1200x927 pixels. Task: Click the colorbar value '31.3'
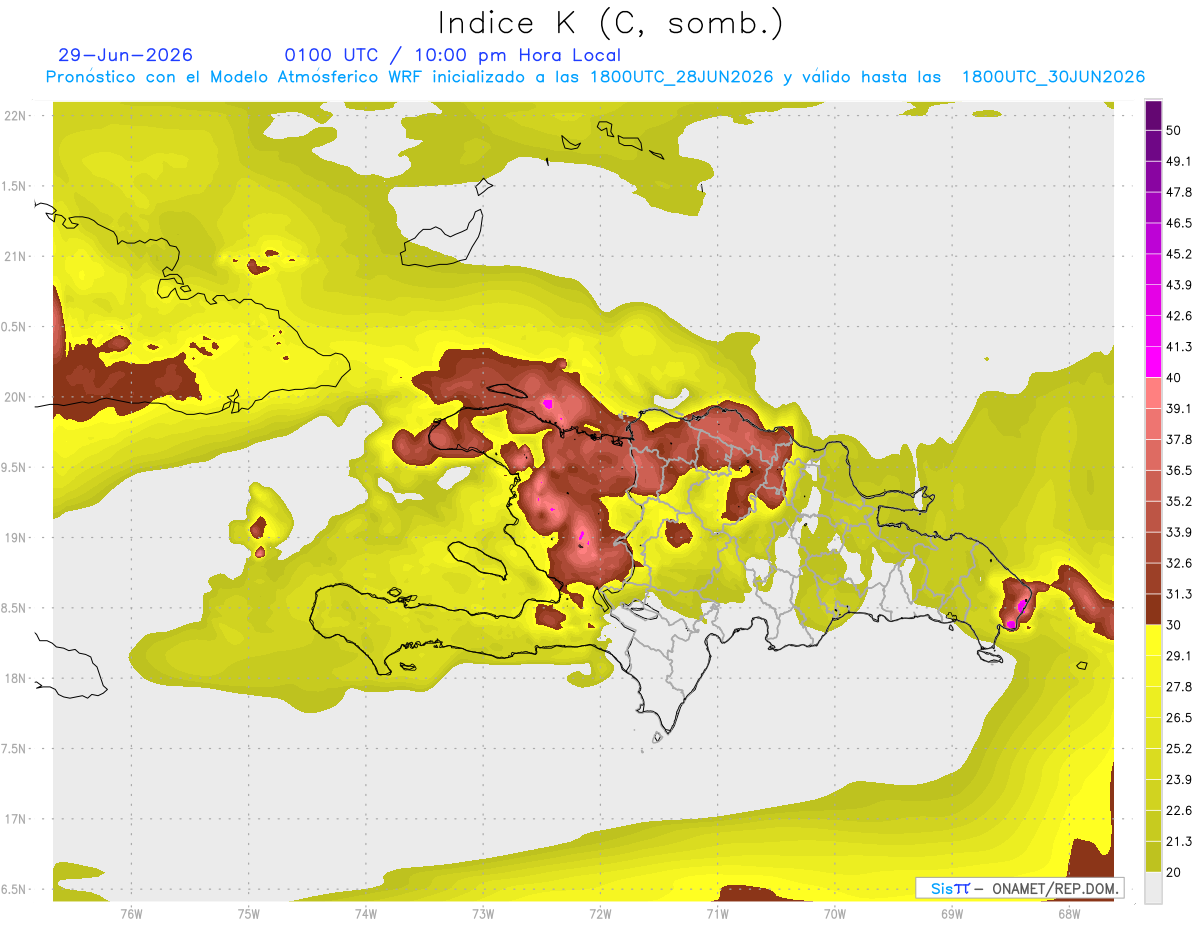pyautogui.click(x=1180, y=594)
